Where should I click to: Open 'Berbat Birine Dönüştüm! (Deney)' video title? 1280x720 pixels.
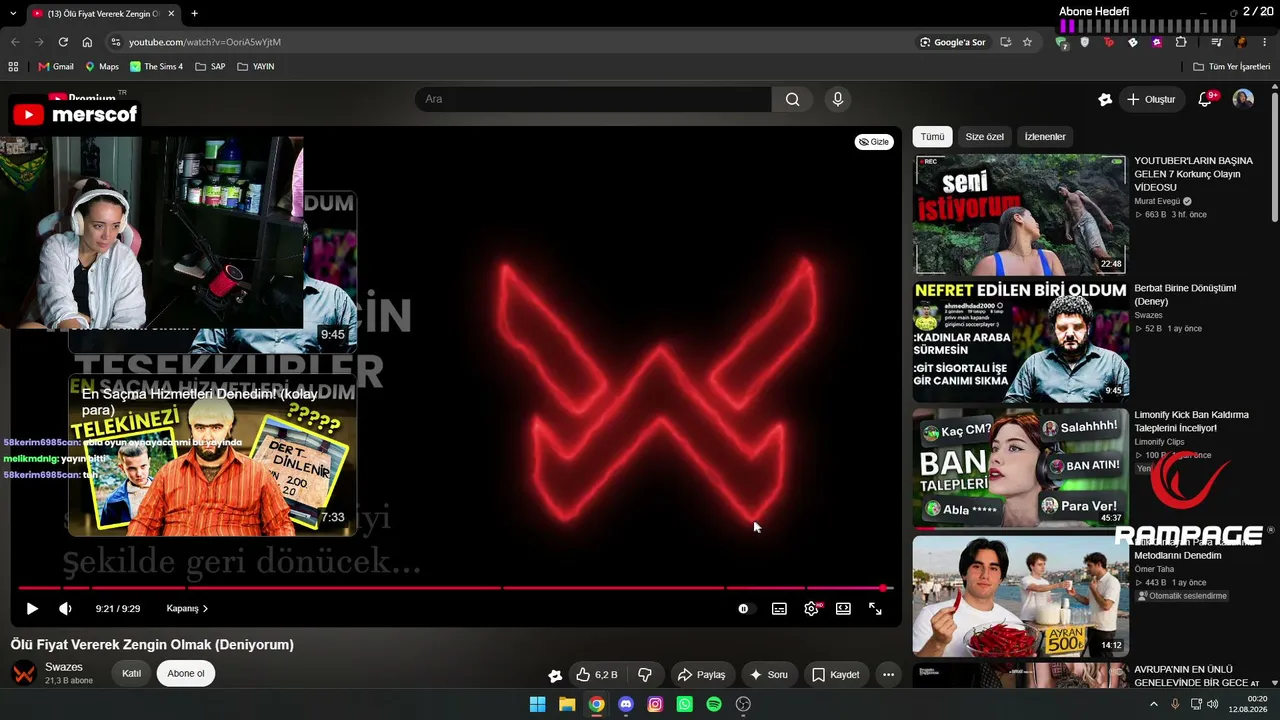(1185, 294)
